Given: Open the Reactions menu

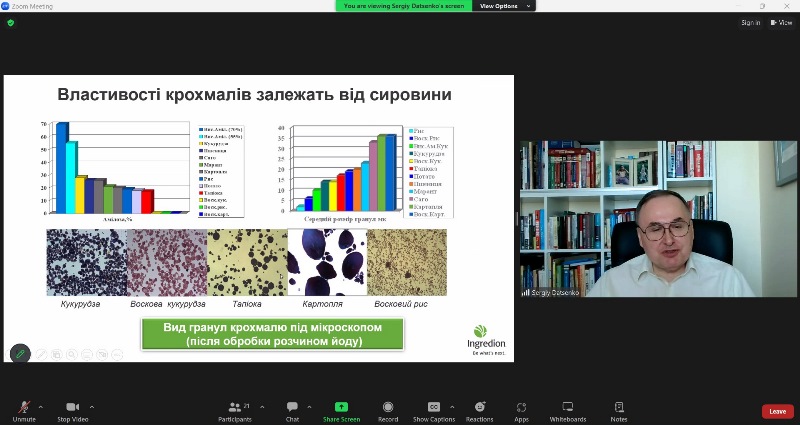Looking at the screenshot, I should 480,411.
